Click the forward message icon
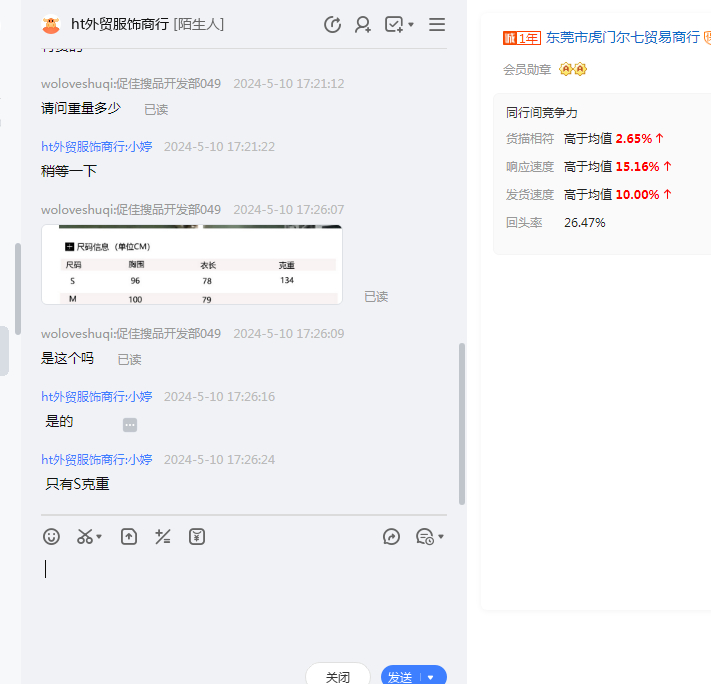The image size is (711, 684). [391, 537]
